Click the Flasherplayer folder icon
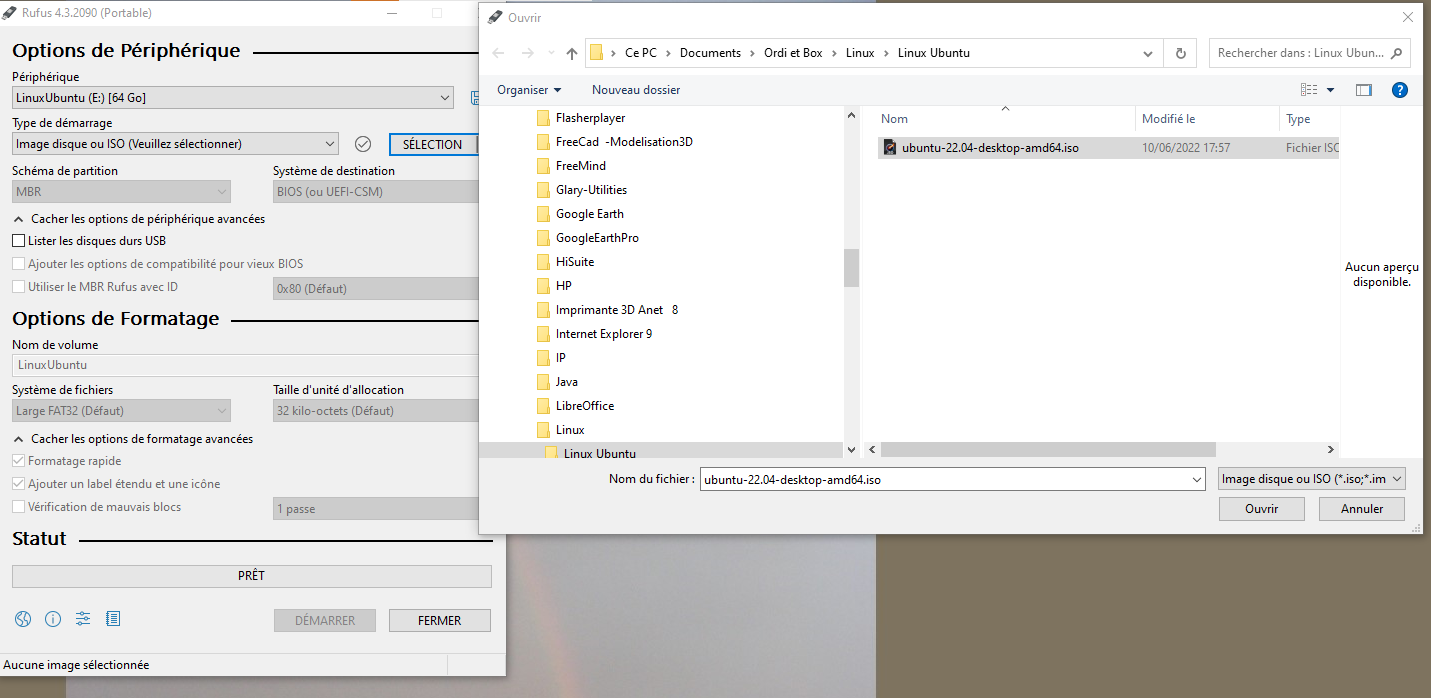This screenshot has height=698, width=1431. pos(544,118)
